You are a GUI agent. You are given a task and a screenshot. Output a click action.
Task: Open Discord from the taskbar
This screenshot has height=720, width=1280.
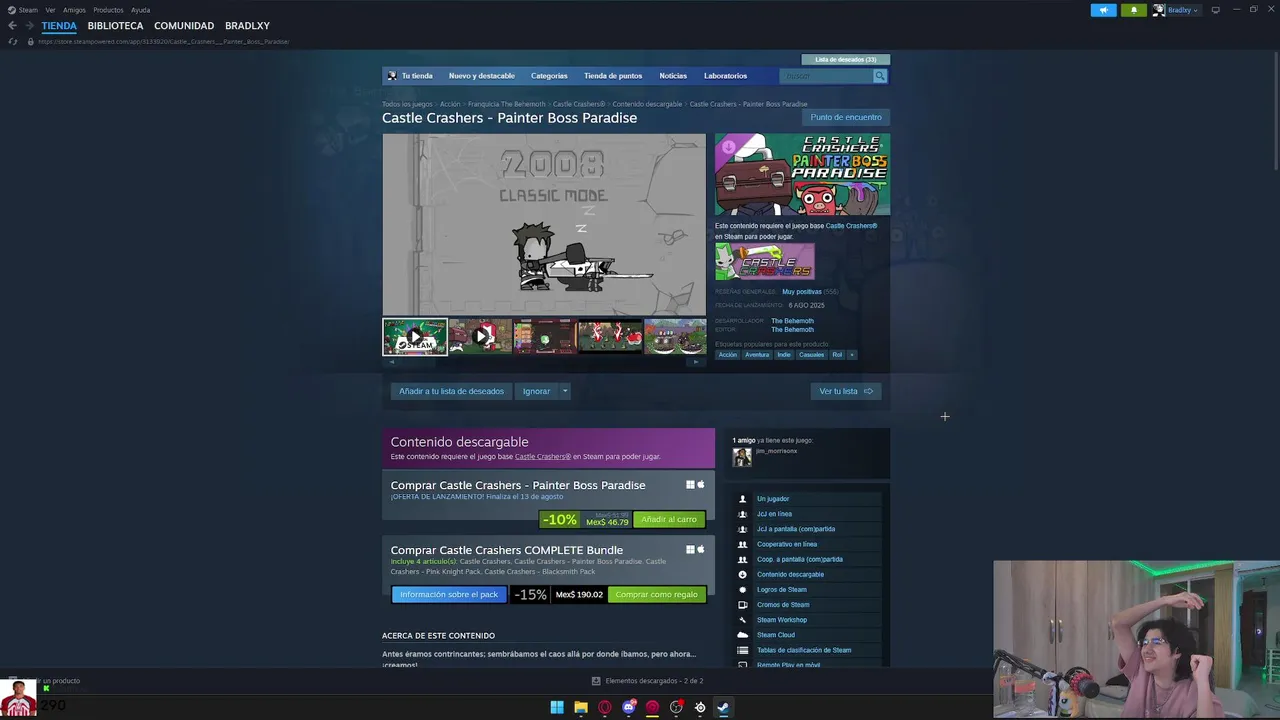(629, 707)
